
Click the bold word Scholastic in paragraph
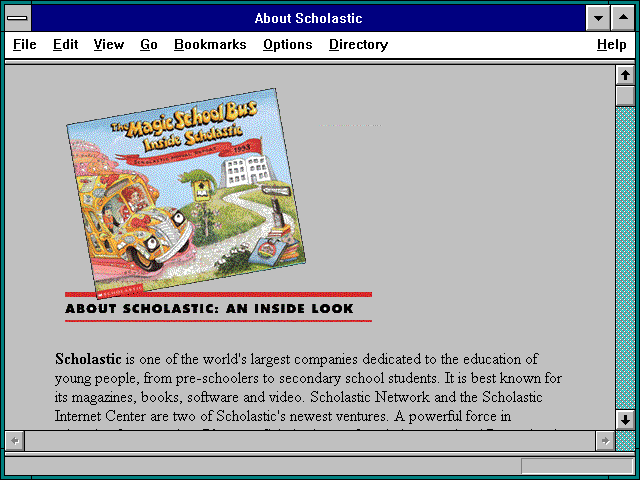pos(88,359)
